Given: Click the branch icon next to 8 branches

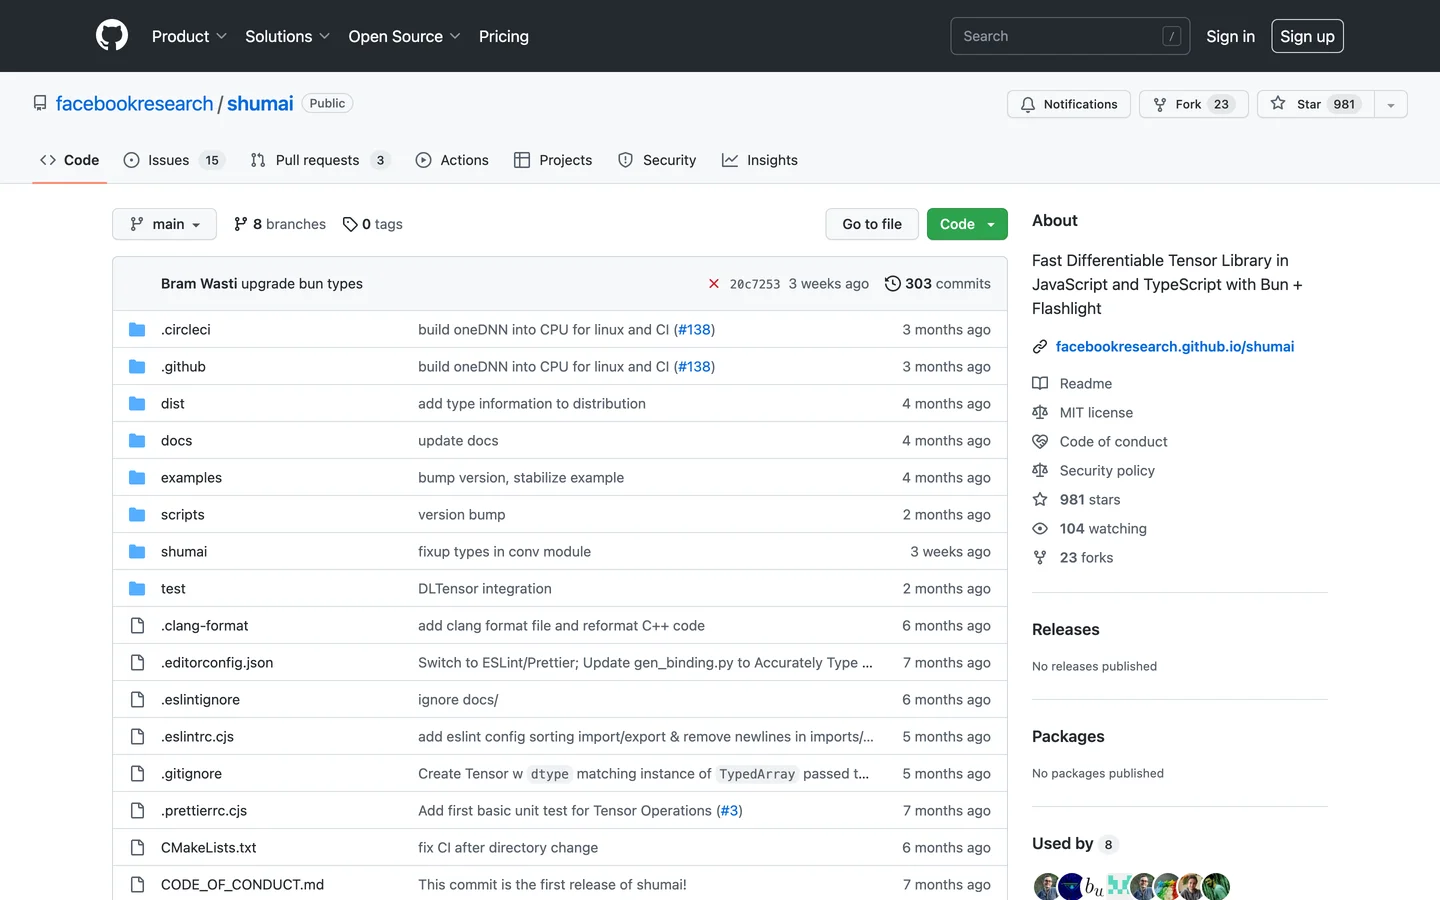Looking at the screenshot, I should pyautogui.click(x=241, y=224).
